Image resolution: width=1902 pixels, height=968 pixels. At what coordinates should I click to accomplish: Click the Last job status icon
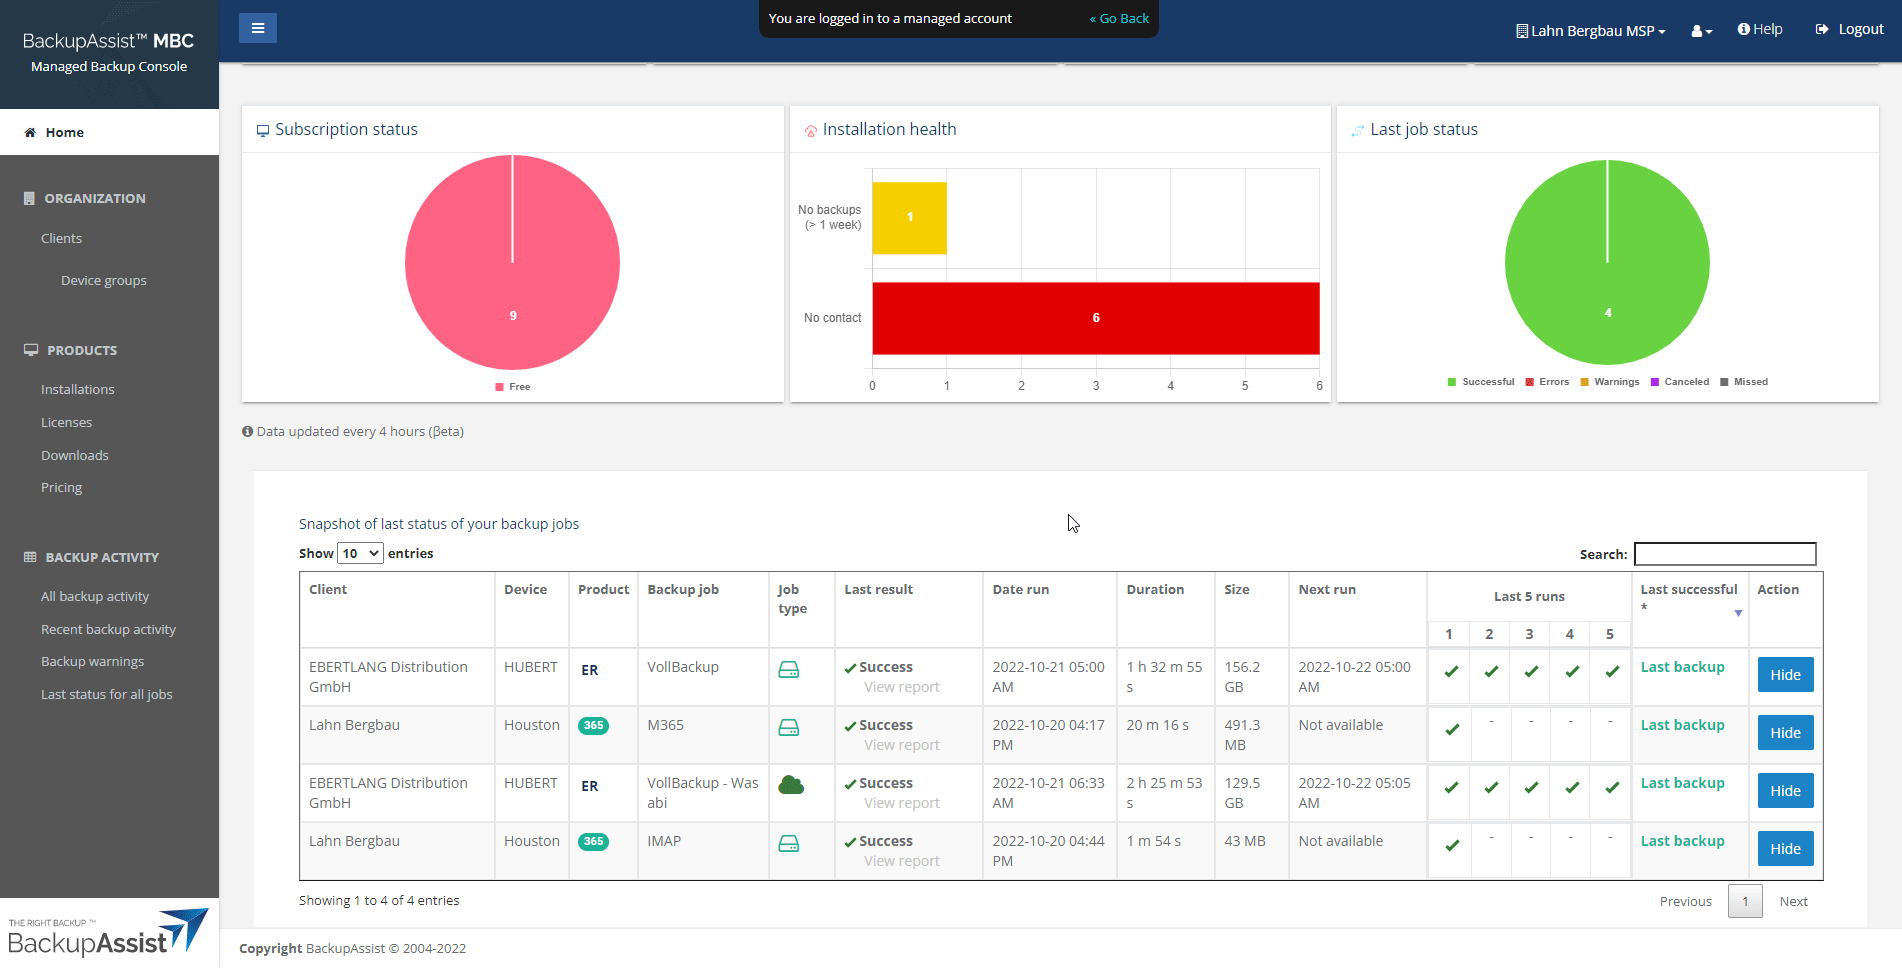tap(1358, 130)
